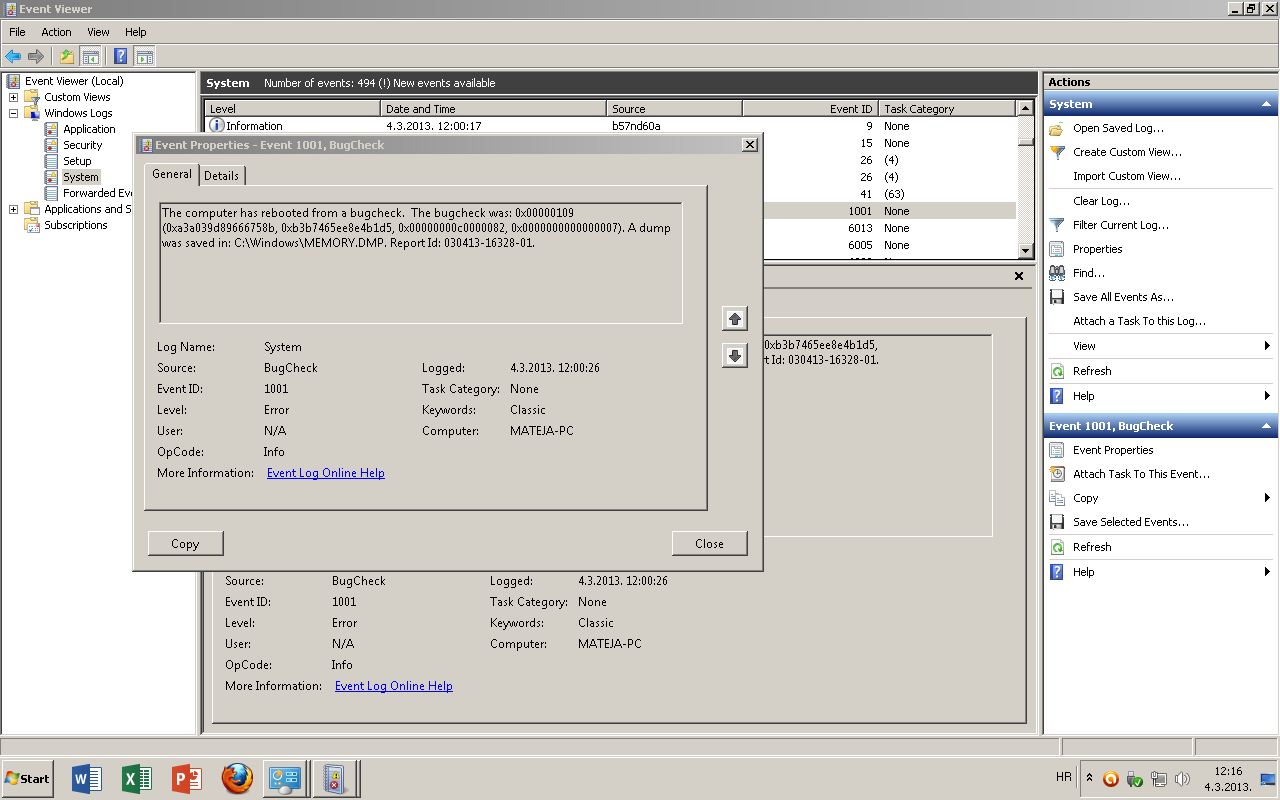Click the blue Help toolbar icon
The height and width of the screenshot is (800, 1280).
click(x=120, y=57)
